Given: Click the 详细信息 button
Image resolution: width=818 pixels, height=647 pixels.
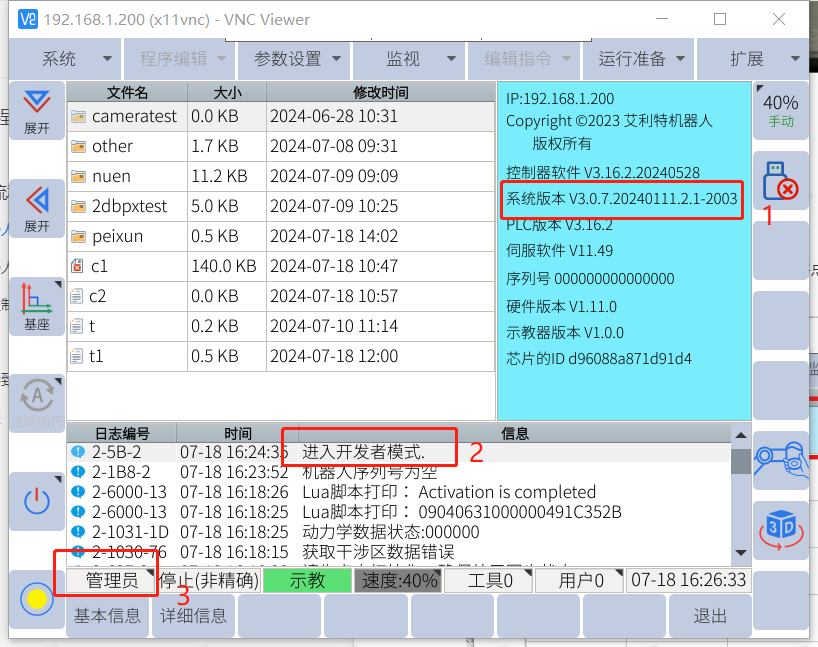Looking at the screenshot, I should pos(193,616).
